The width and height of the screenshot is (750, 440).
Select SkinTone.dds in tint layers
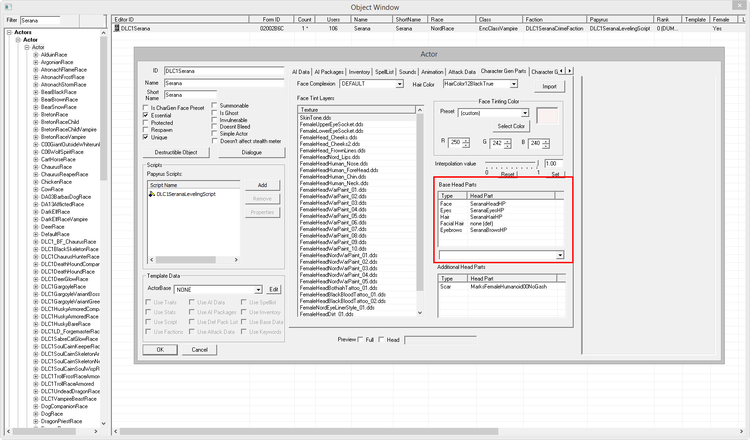coord(315,118)
